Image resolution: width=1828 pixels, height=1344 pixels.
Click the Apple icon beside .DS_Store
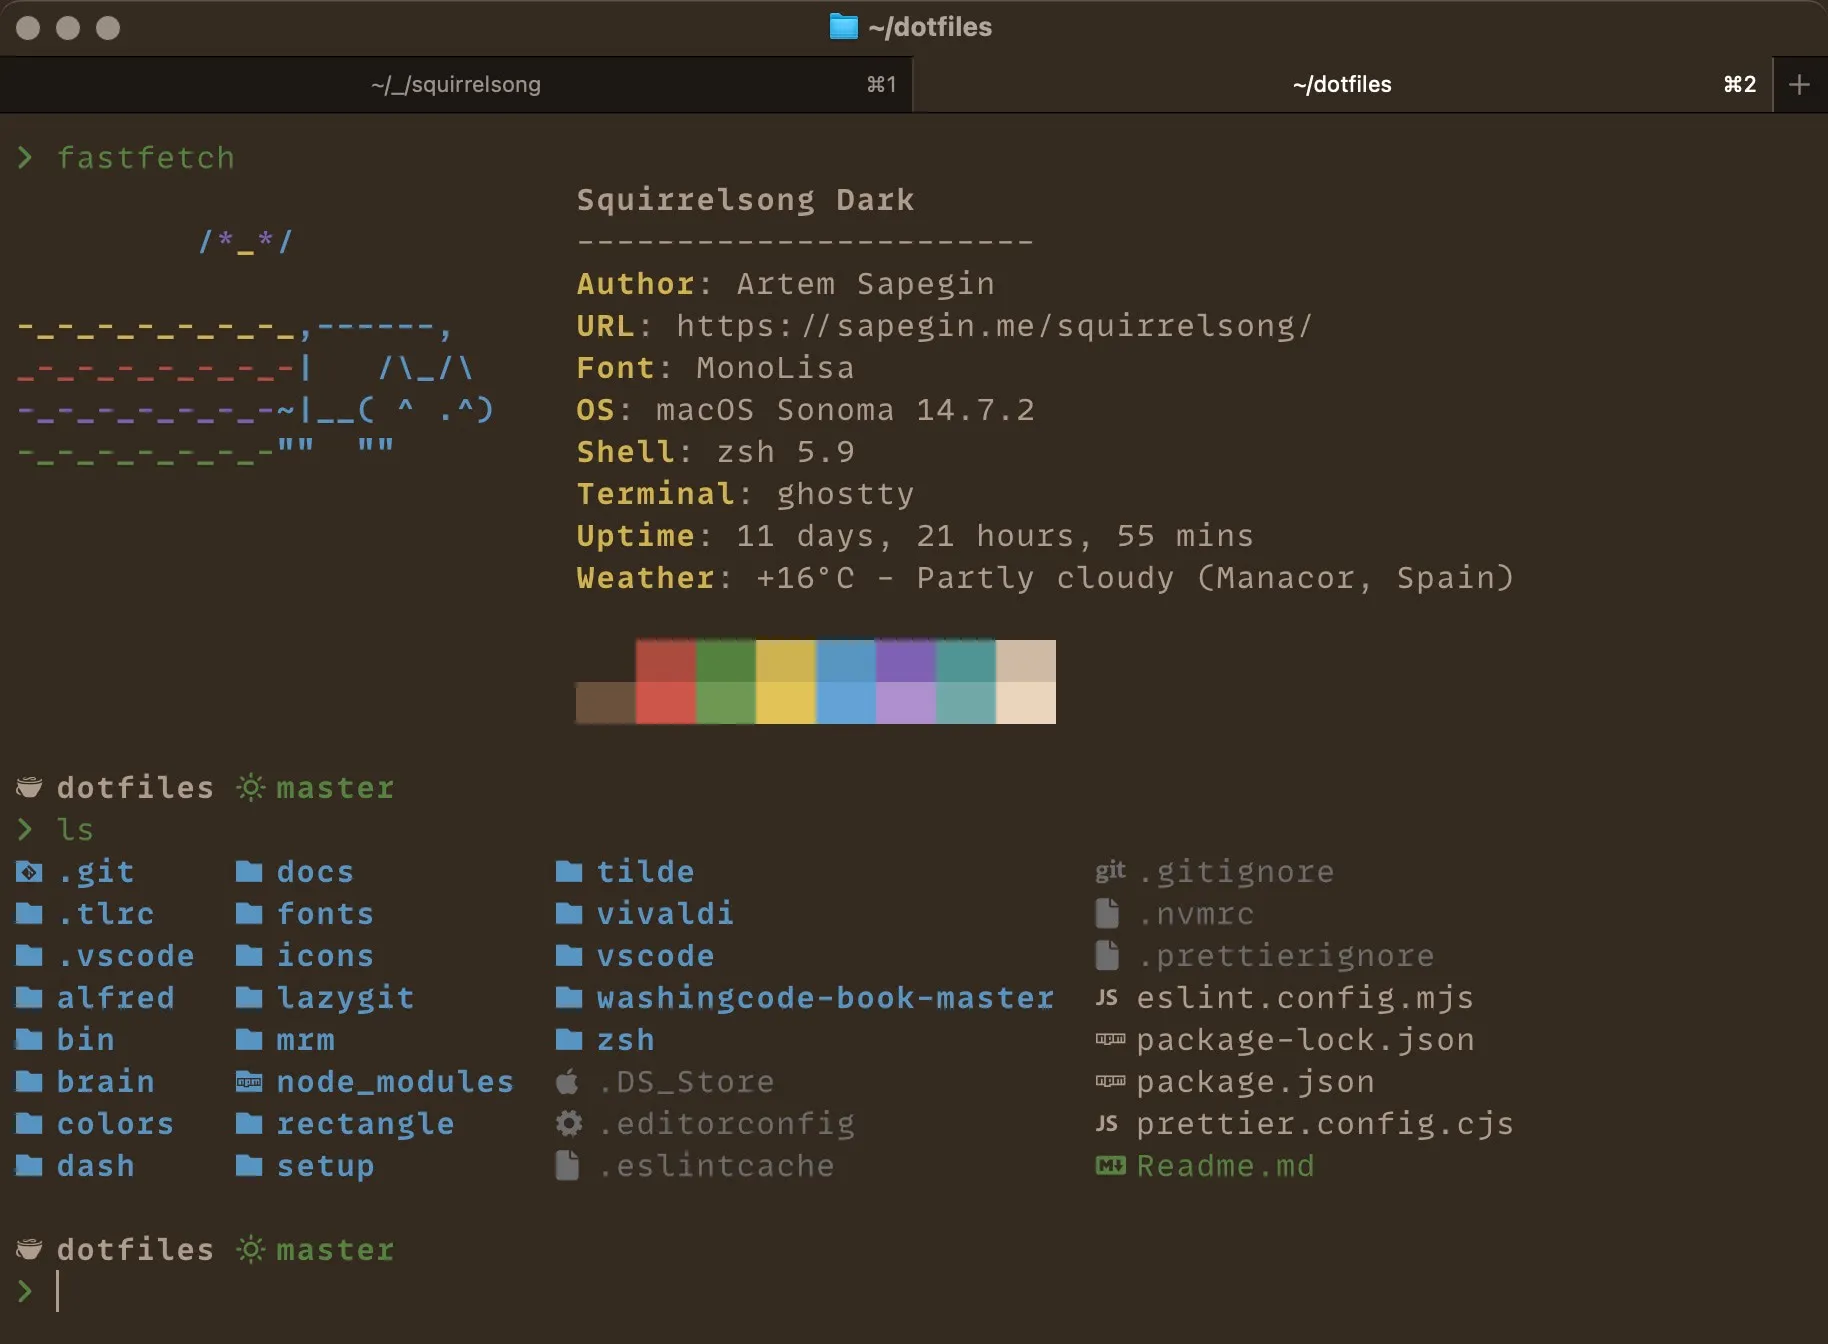tap(567, 1081)
